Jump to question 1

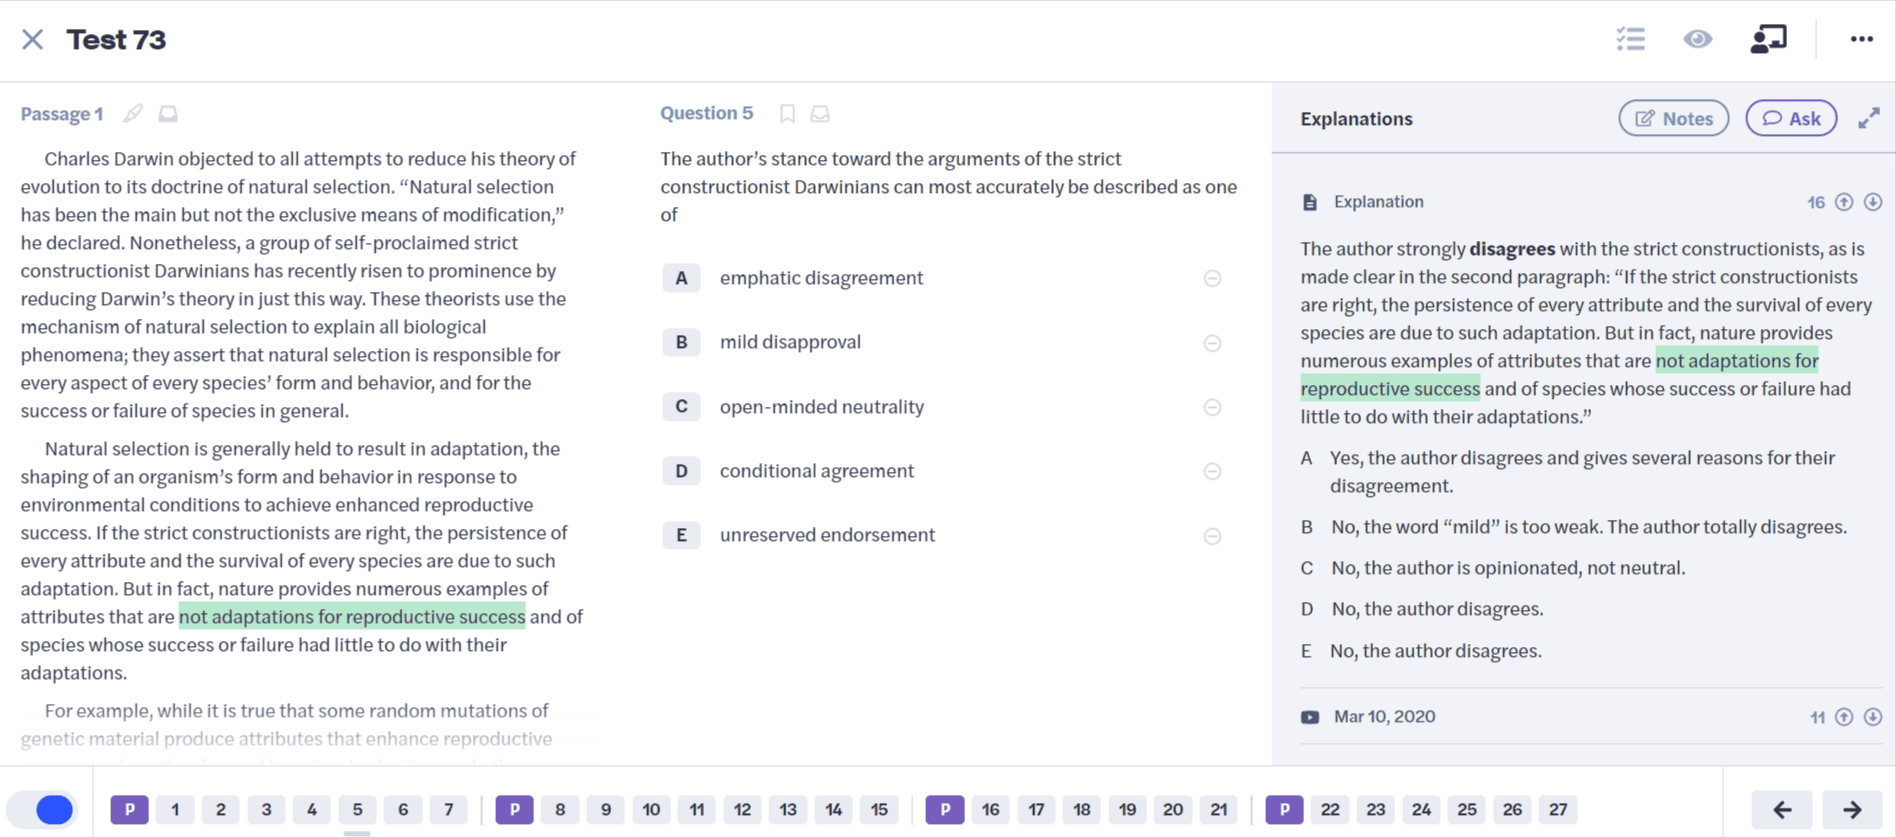175,809
